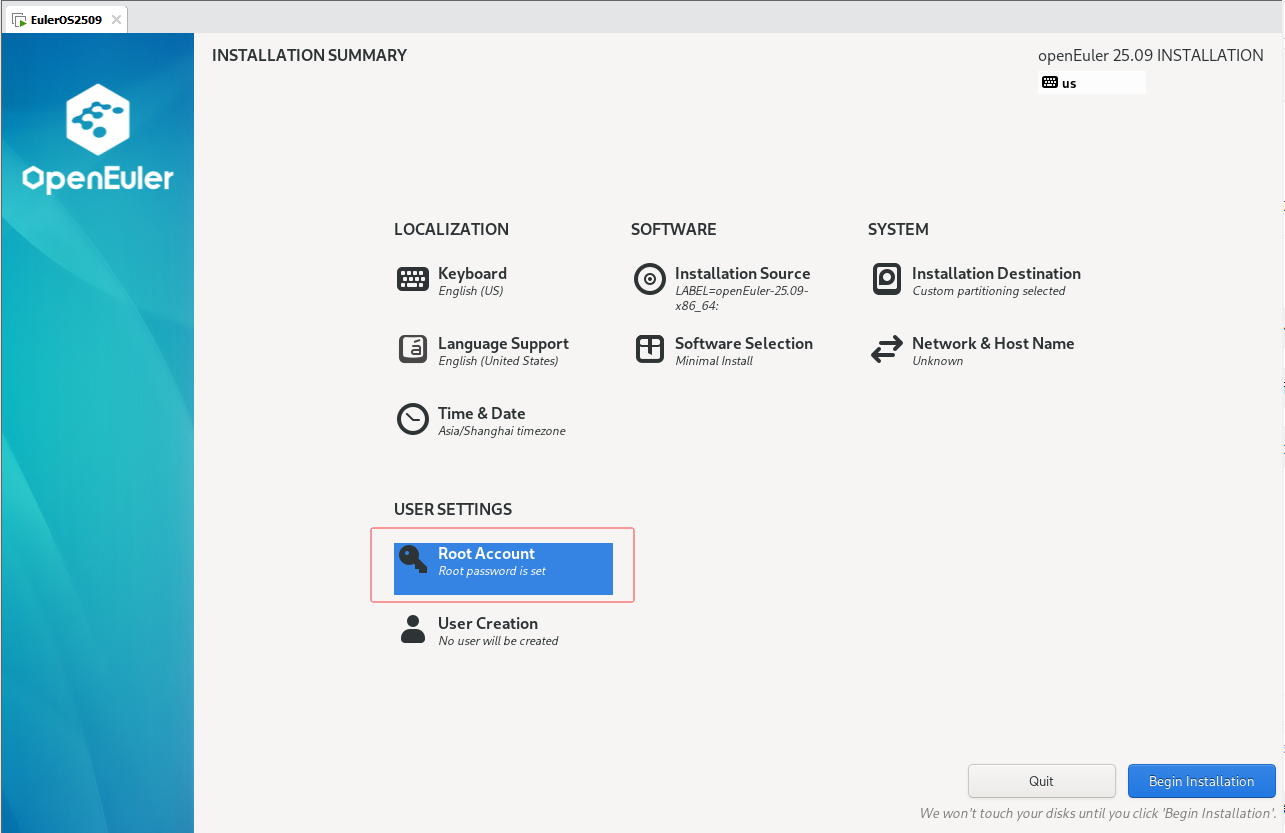Click the Language Support icon
This screenshot has width=1285, height=833.
(413, 349)
